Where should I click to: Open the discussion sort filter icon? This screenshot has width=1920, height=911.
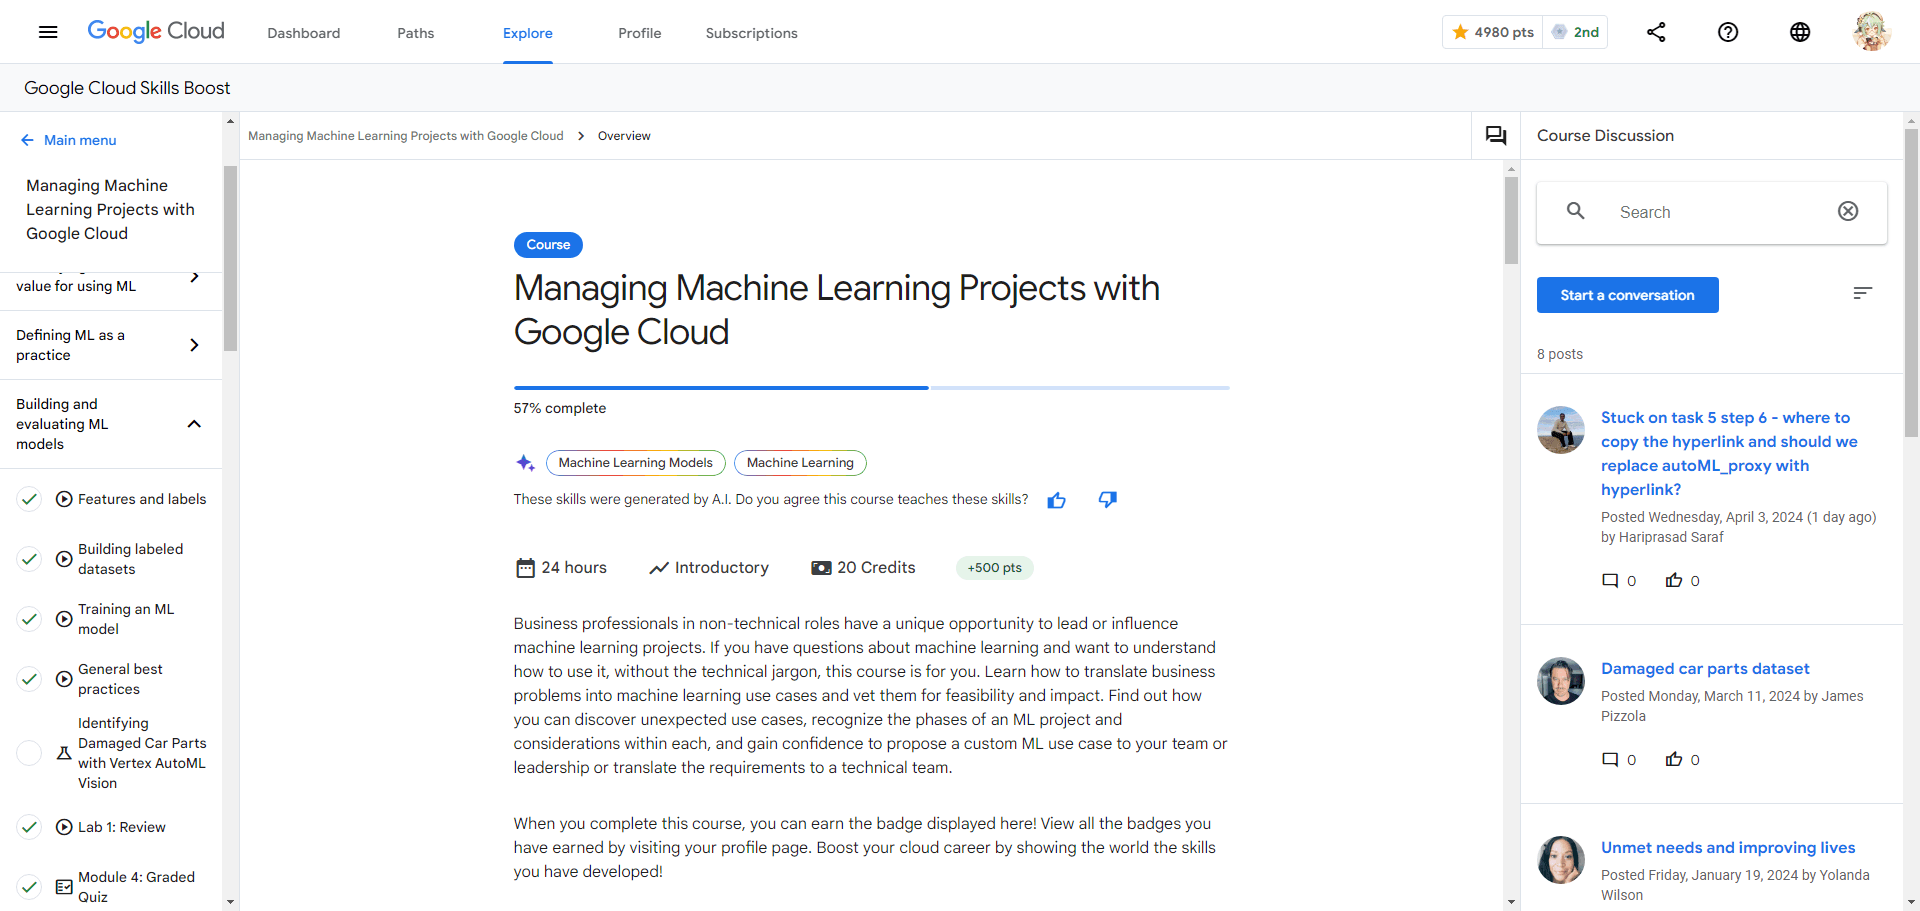click(1862, 293)
